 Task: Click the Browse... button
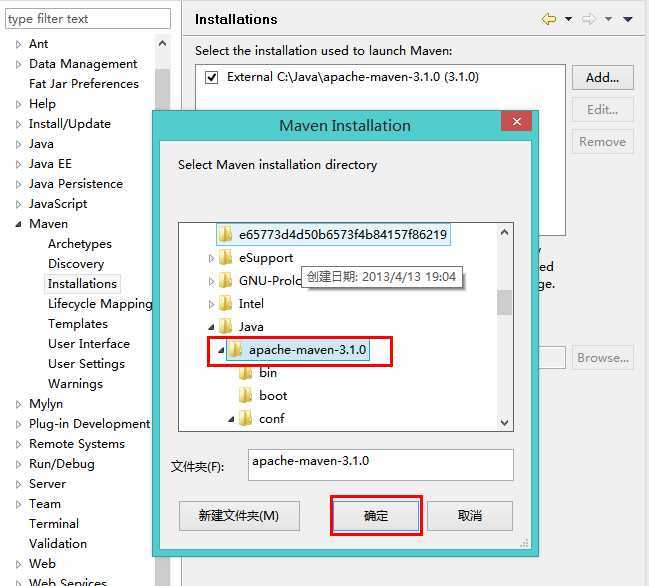603,358
